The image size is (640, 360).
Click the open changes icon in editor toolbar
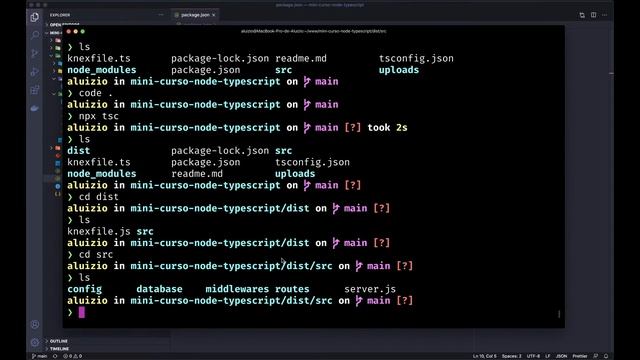tap(582, 15)
